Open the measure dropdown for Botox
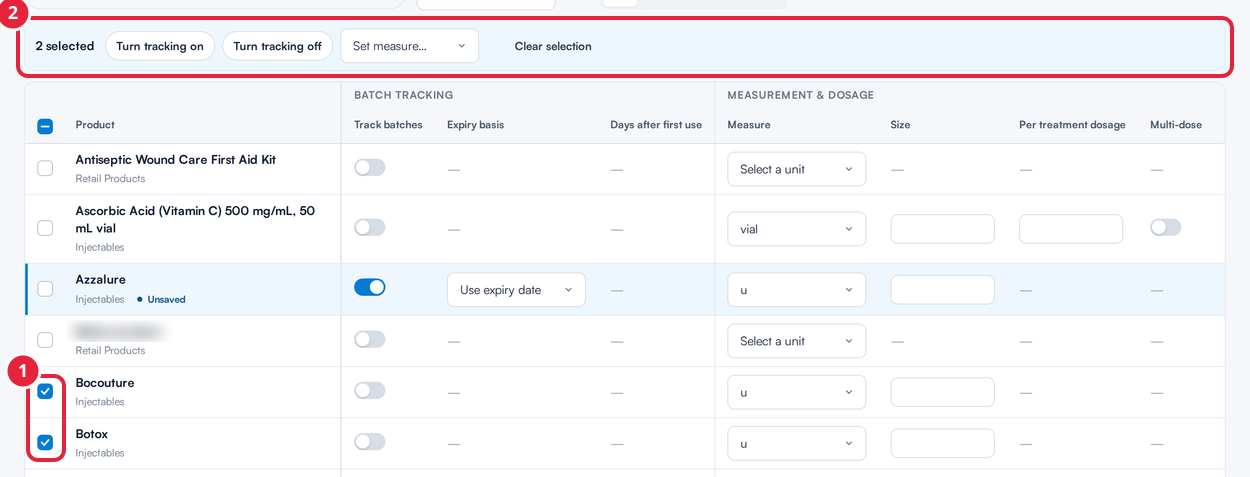This screenshot has width=1250, height=477. pyautogui.click(x=796, y=444)
